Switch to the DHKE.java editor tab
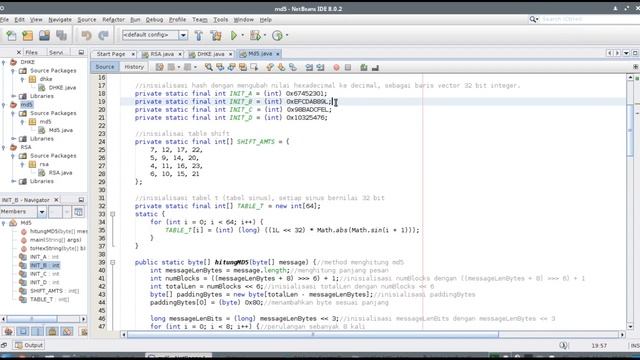The height and width of the screenshot is (360, 640). click(x=211, y=54)
